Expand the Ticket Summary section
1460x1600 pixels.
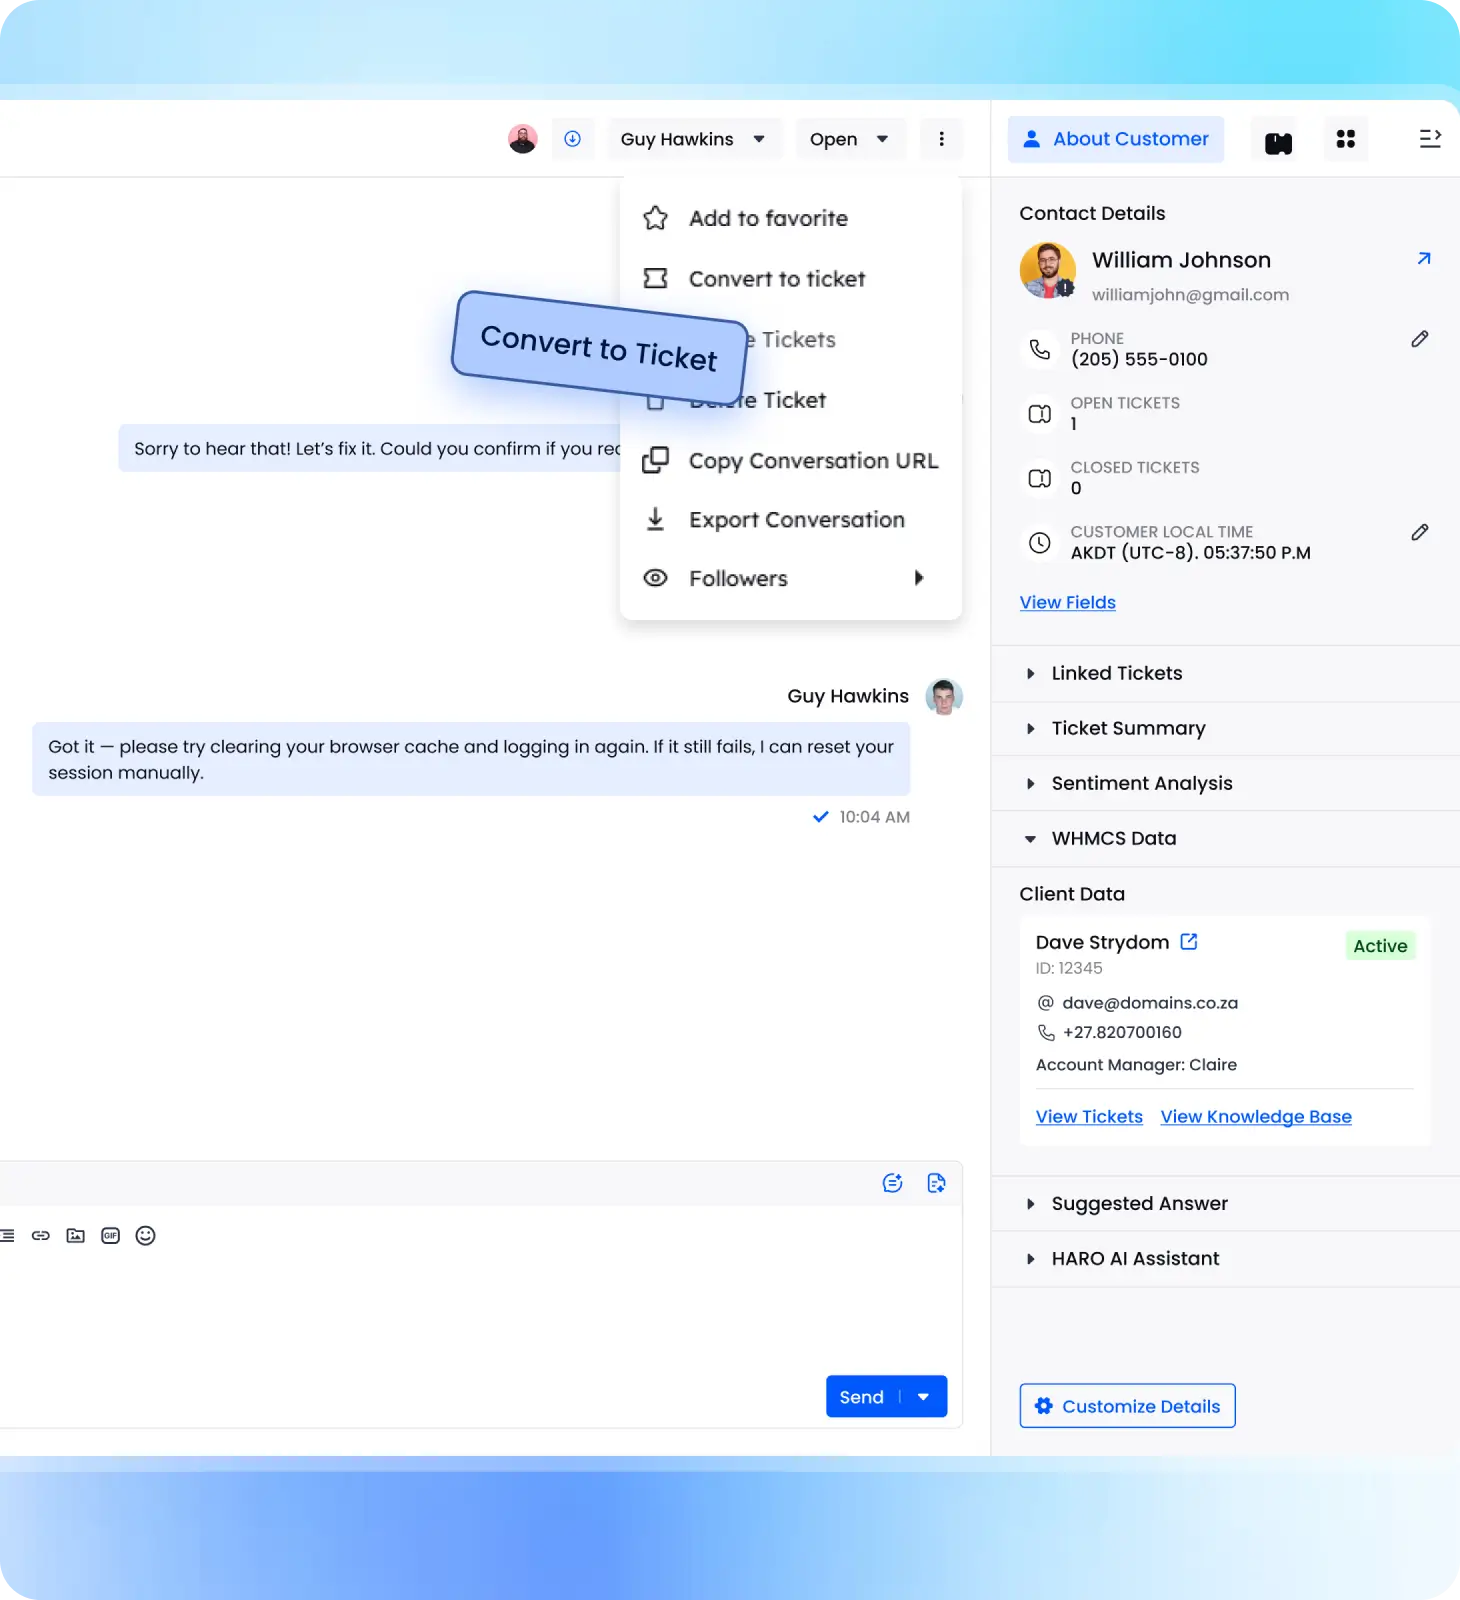pyautogui.click(x=1225, y=728)
